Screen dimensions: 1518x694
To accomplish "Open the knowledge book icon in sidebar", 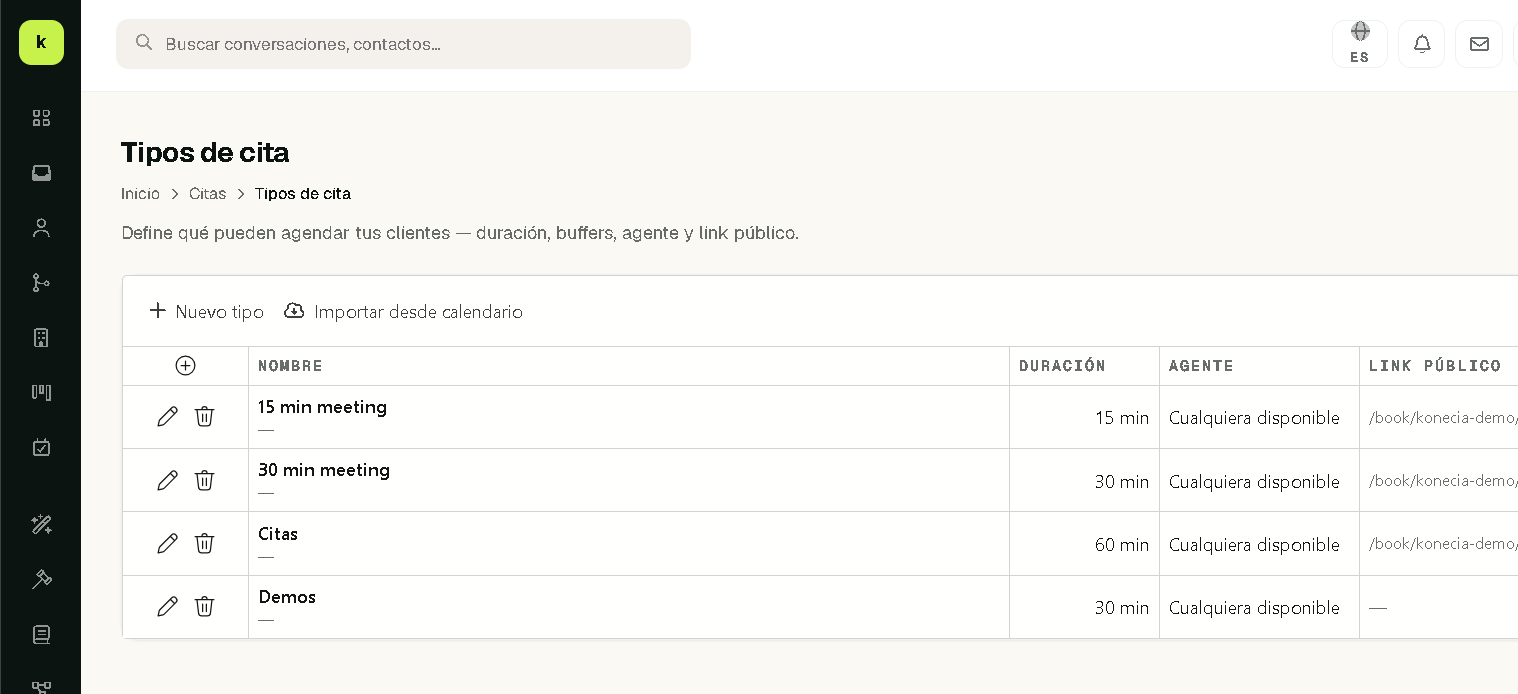I will (41, 634).
